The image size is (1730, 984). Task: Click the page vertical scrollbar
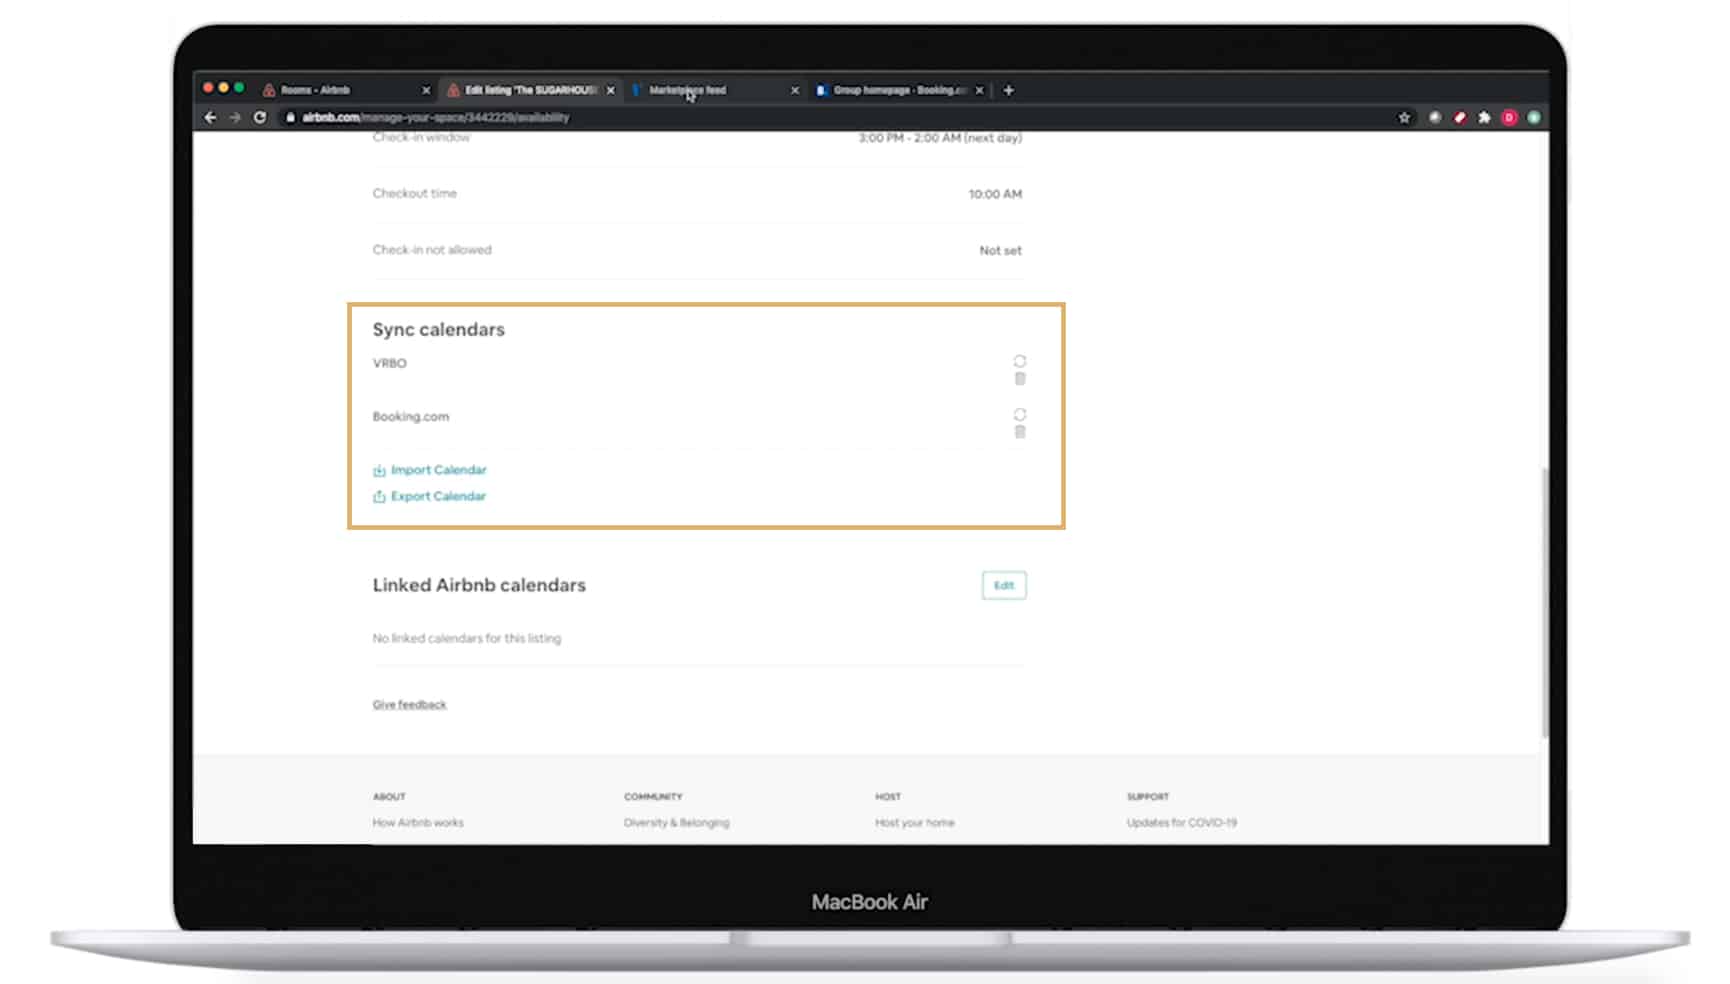(1544, 603)
